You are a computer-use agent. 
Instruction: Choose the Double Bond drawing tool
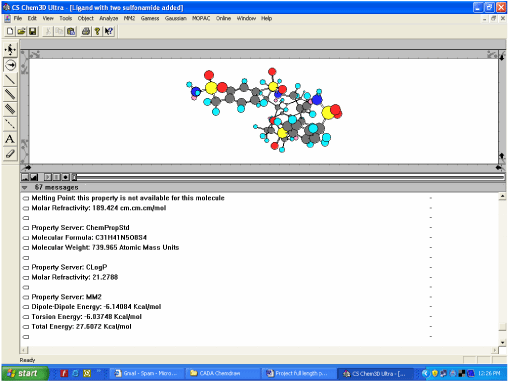(x=10, y=94)
